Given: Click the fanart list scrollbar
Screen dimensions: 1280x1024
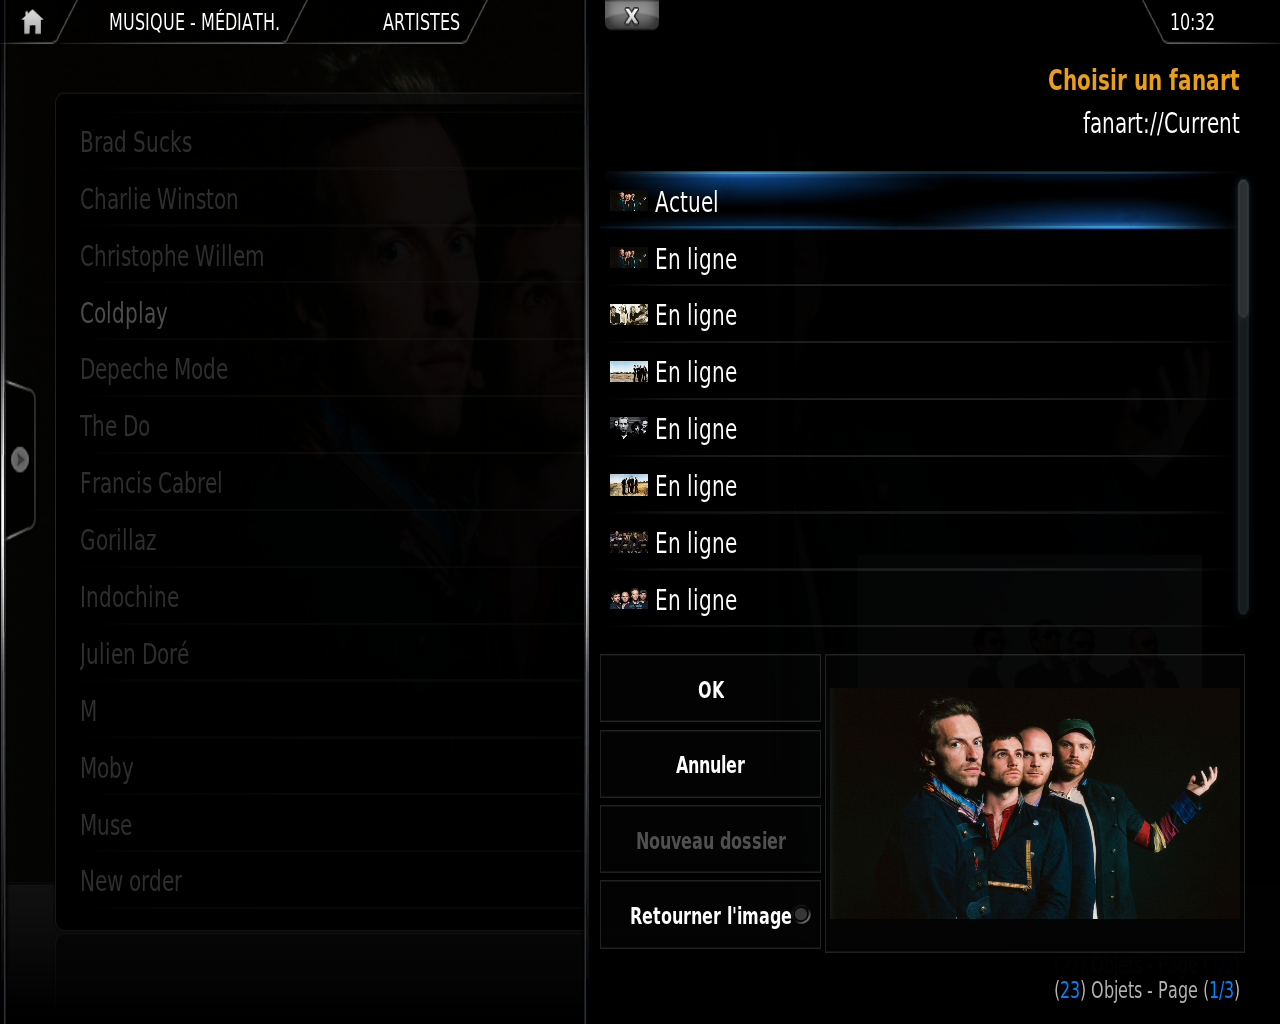Looking at the screenshot, I should [x=1243, y=396].
